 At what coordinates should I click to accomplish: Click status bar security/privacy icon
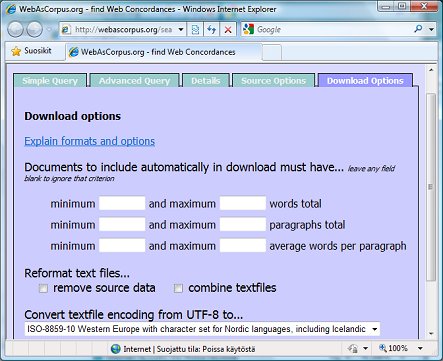click(x=353, y=349)
